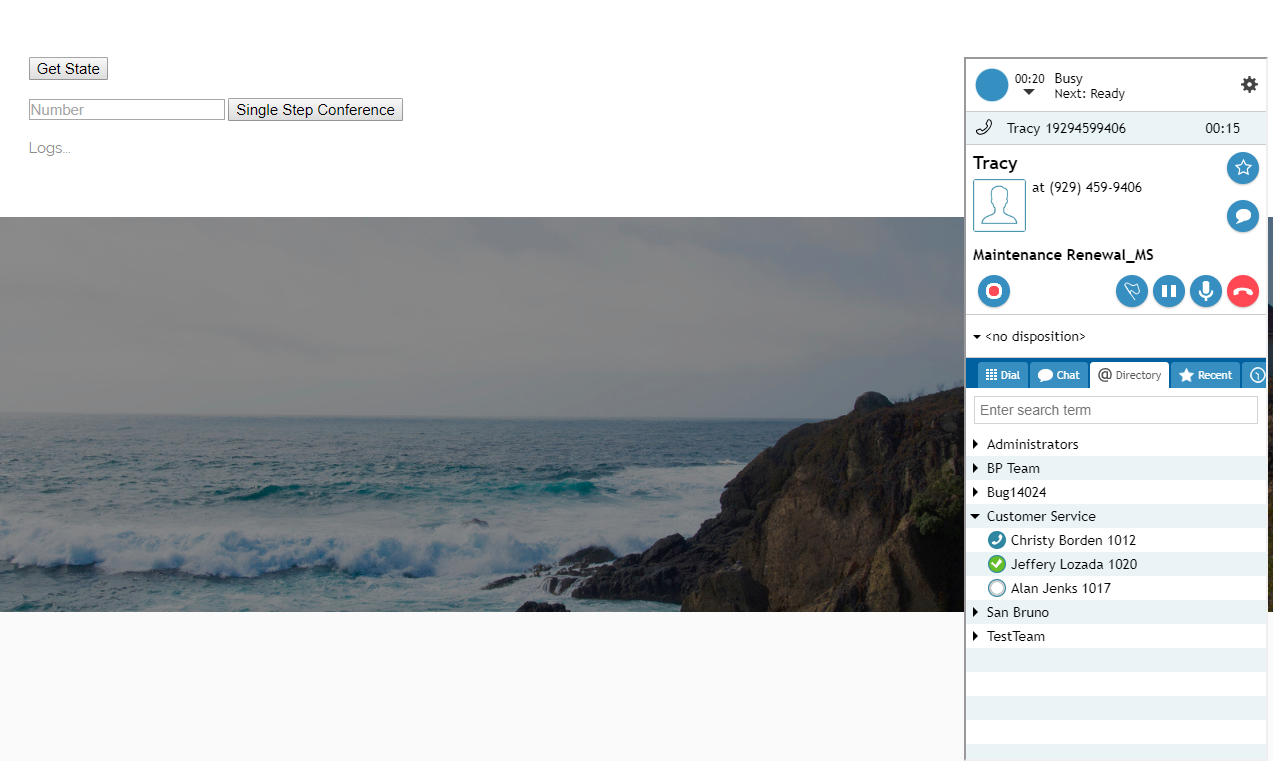Image resolution: width=1273 pixels, height=761 pixels.
Task: Expand the Bug14024 group
Action: [x=1116, y=492]
